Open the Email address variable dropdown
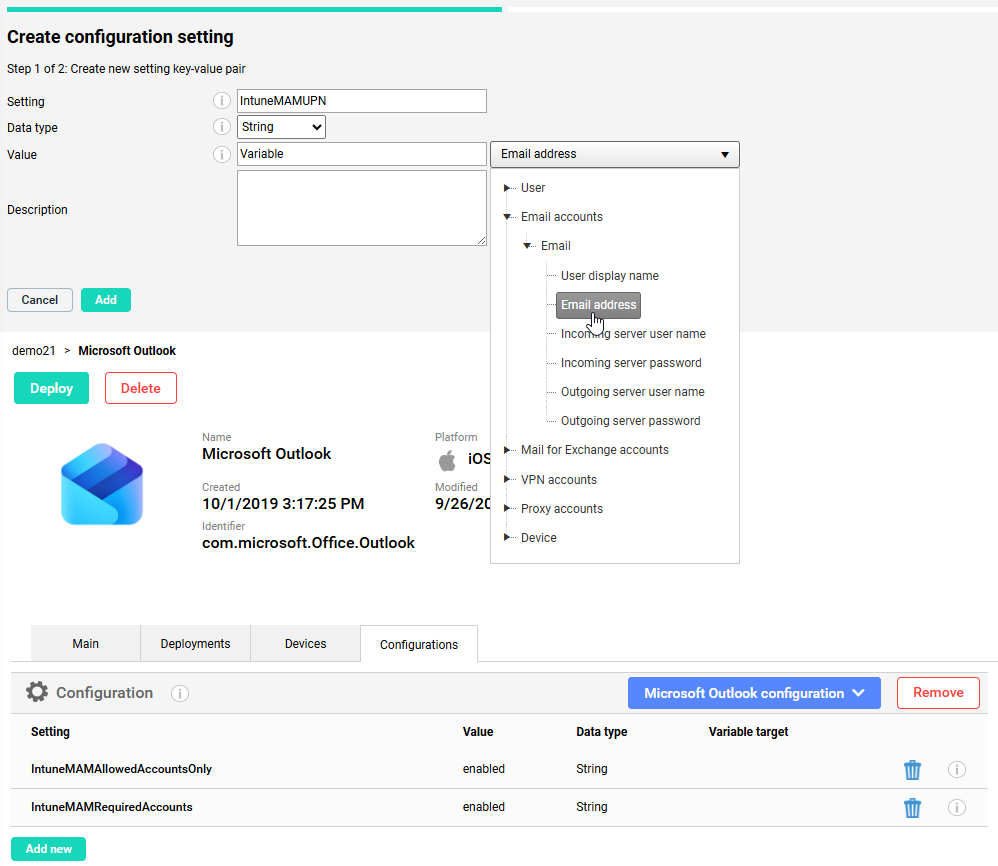Viewport: 998px width, 866px height. pos(615,154)
